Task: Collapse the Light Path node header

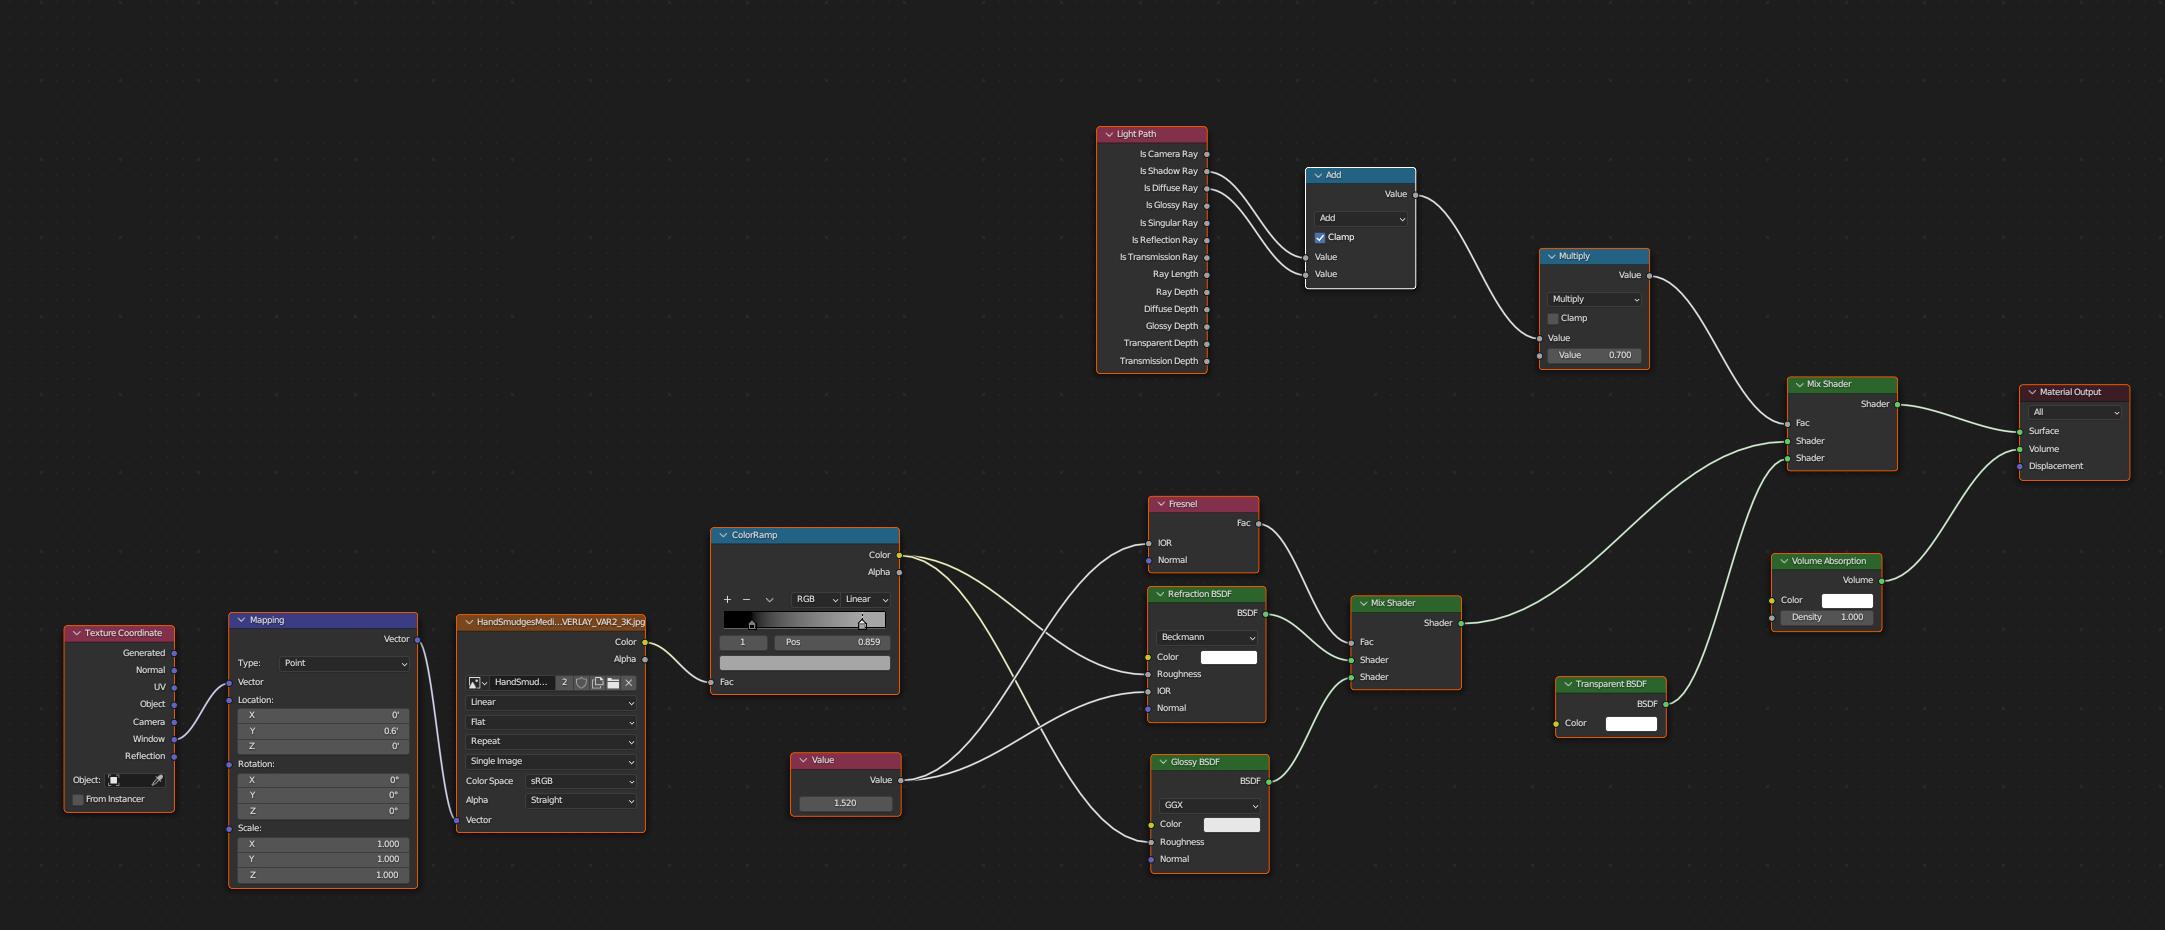Action: [x=1108, y=133]
